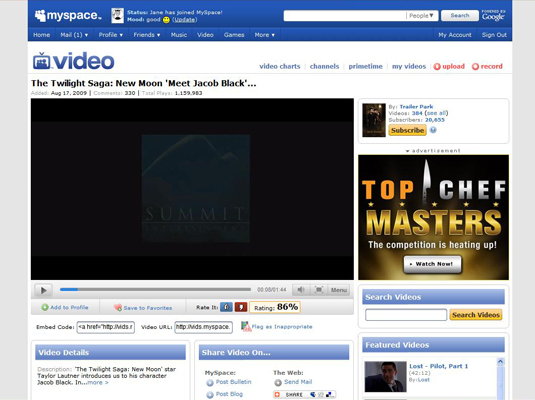
Task: Open the Music section
Action: click(179, 35)
